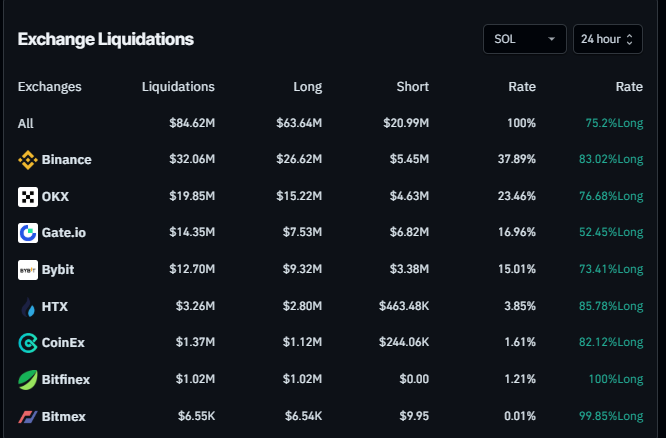Click the Bitfinex leaf logo icon
666x438 pixels.
(x=28, y=380)
